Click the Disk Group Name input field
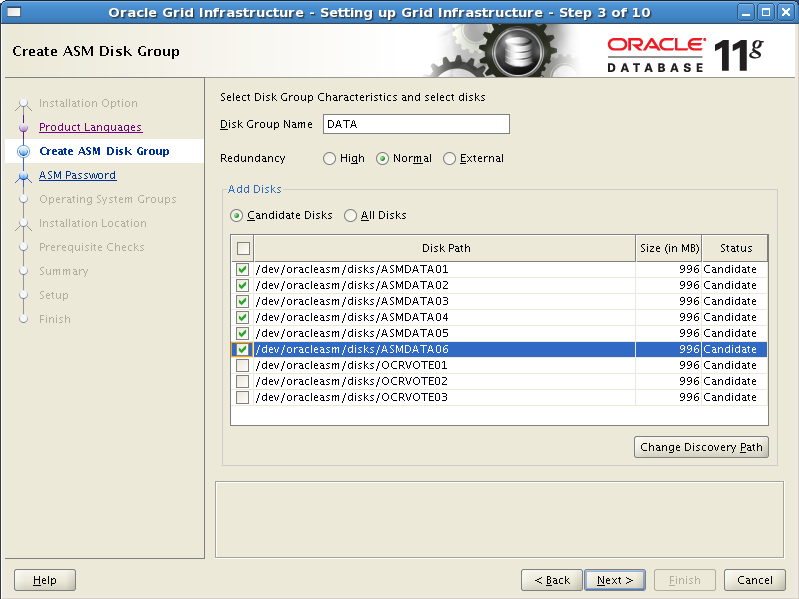This screenshot has width=799, height=599. (x=416, y=124)
